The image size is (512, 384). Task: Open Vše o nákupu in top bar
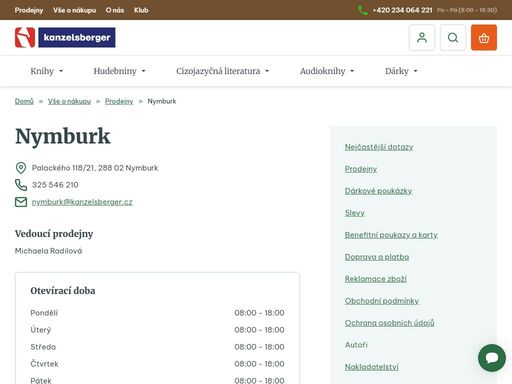74,10
